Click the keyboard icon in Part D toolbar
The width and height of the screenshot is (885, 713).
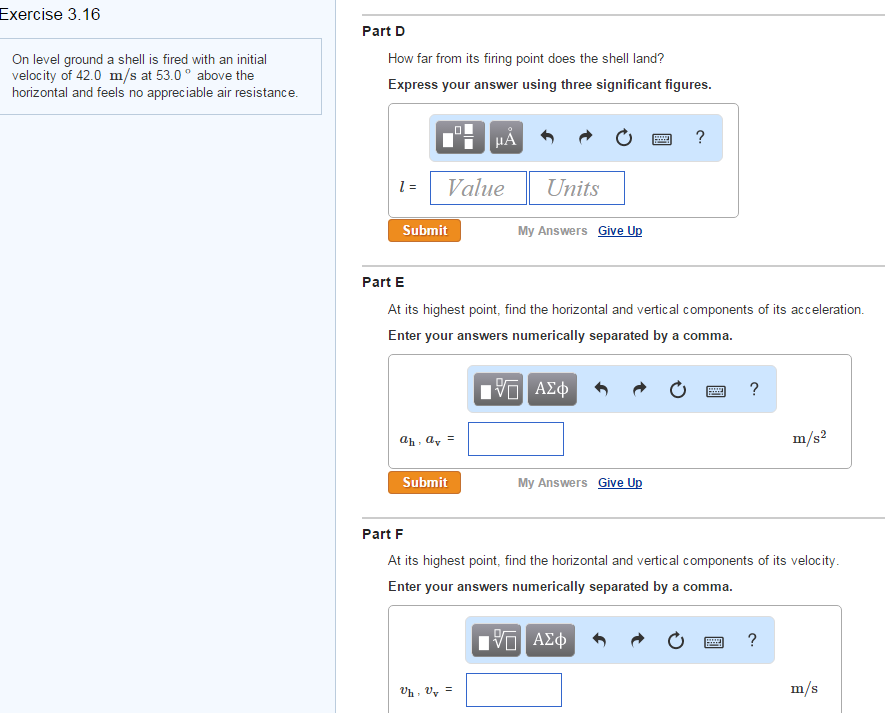coord(661,137)
